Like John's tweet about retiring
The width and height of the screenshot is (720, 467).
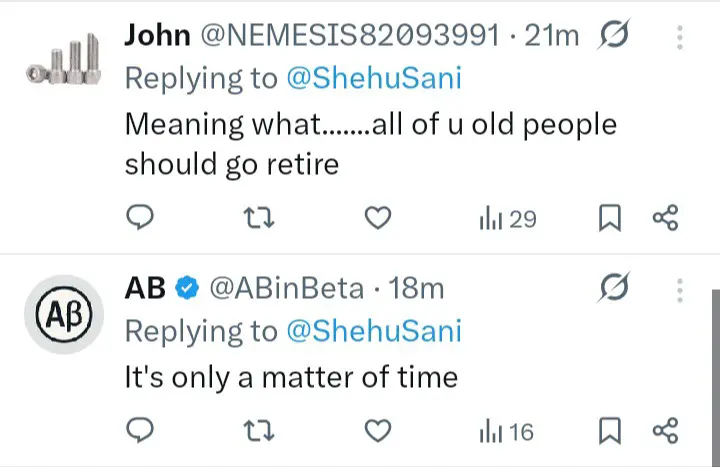(x=376, y=218)
